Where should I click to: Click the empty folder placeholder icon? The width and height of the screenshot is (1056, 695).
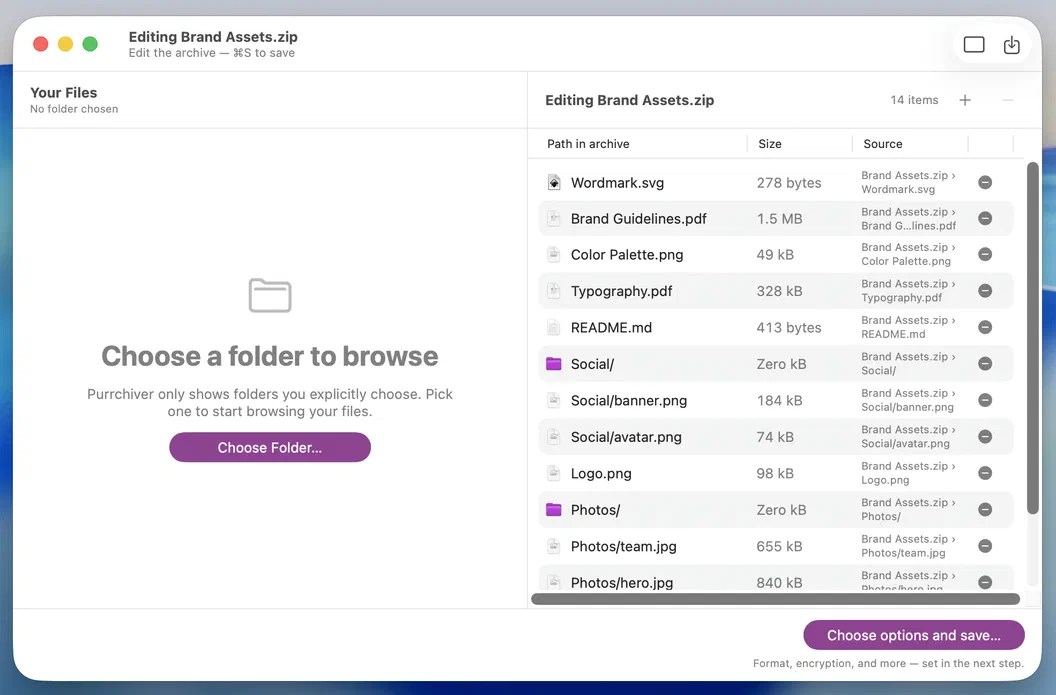click(x=270, y=296)
